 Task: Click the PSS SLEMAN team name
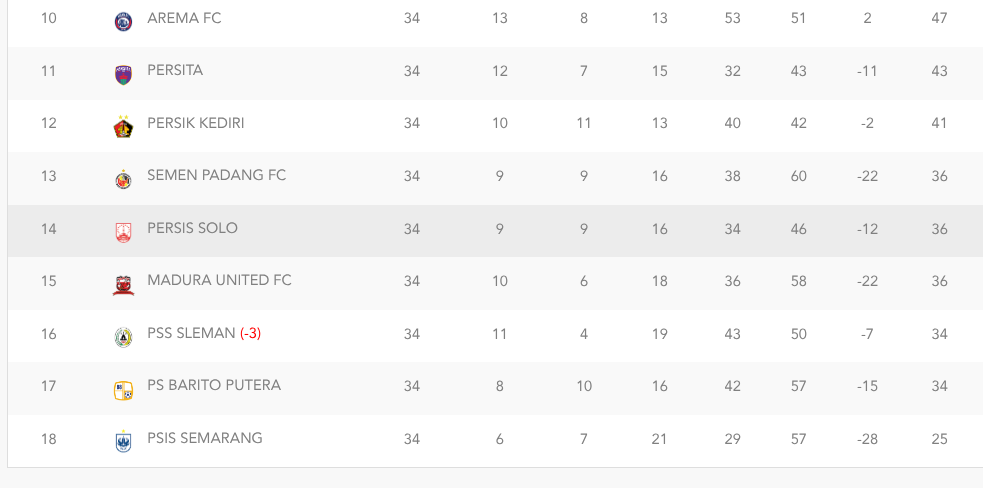191,333
